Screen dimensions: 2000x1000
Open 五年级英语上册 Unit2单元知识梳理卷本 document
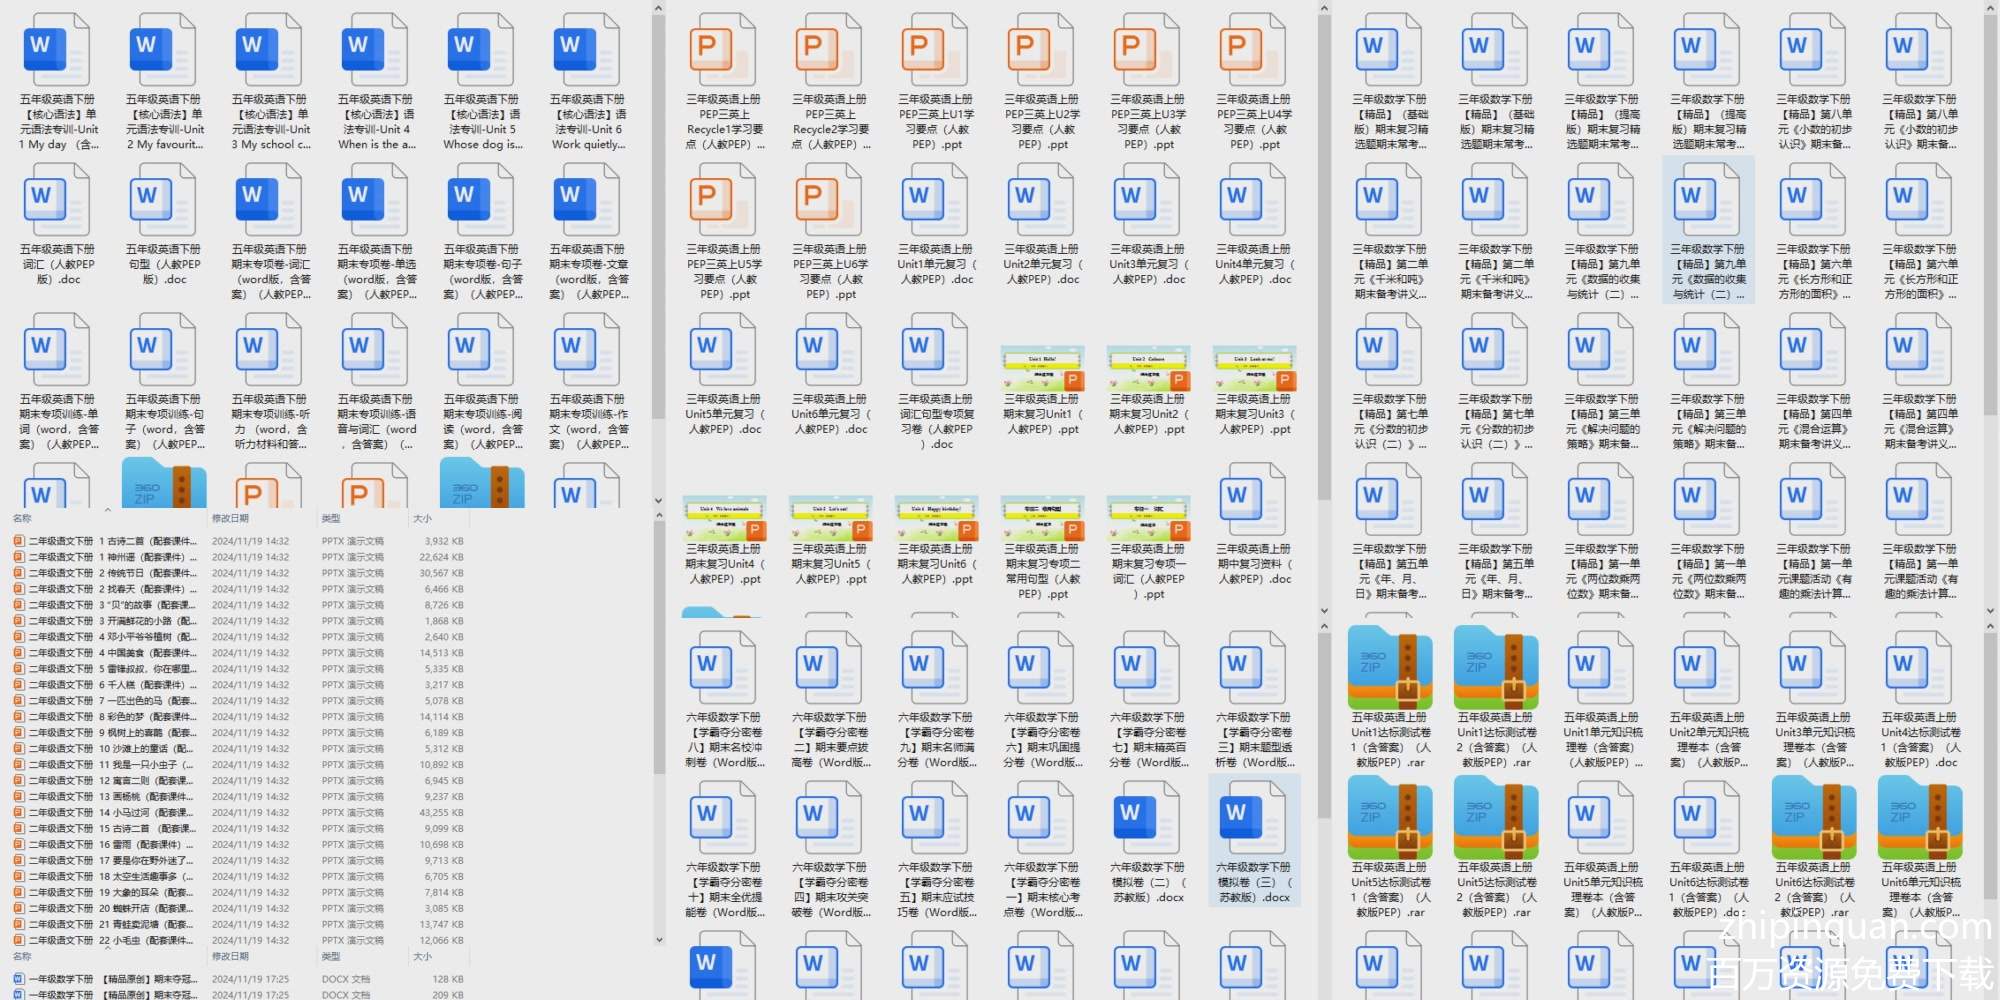point(1708,699)
